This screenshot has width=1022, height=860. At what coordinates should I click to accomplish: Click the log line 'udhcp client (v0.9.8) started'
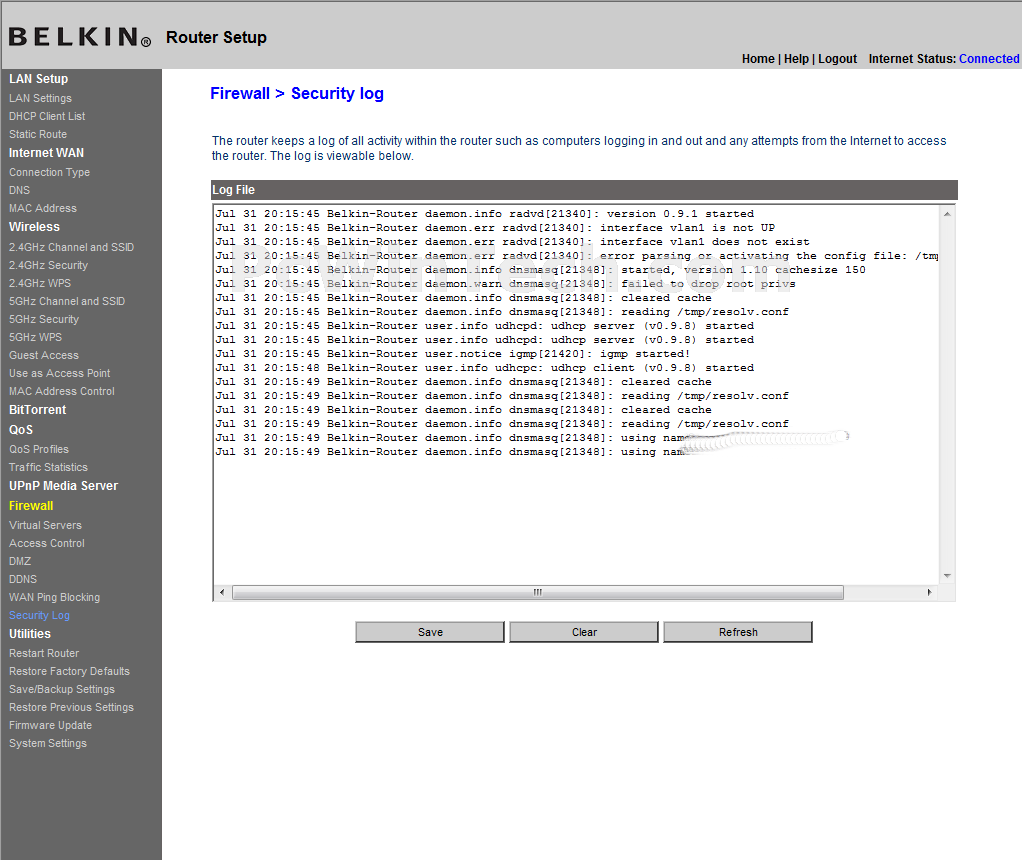coord(484,368)
